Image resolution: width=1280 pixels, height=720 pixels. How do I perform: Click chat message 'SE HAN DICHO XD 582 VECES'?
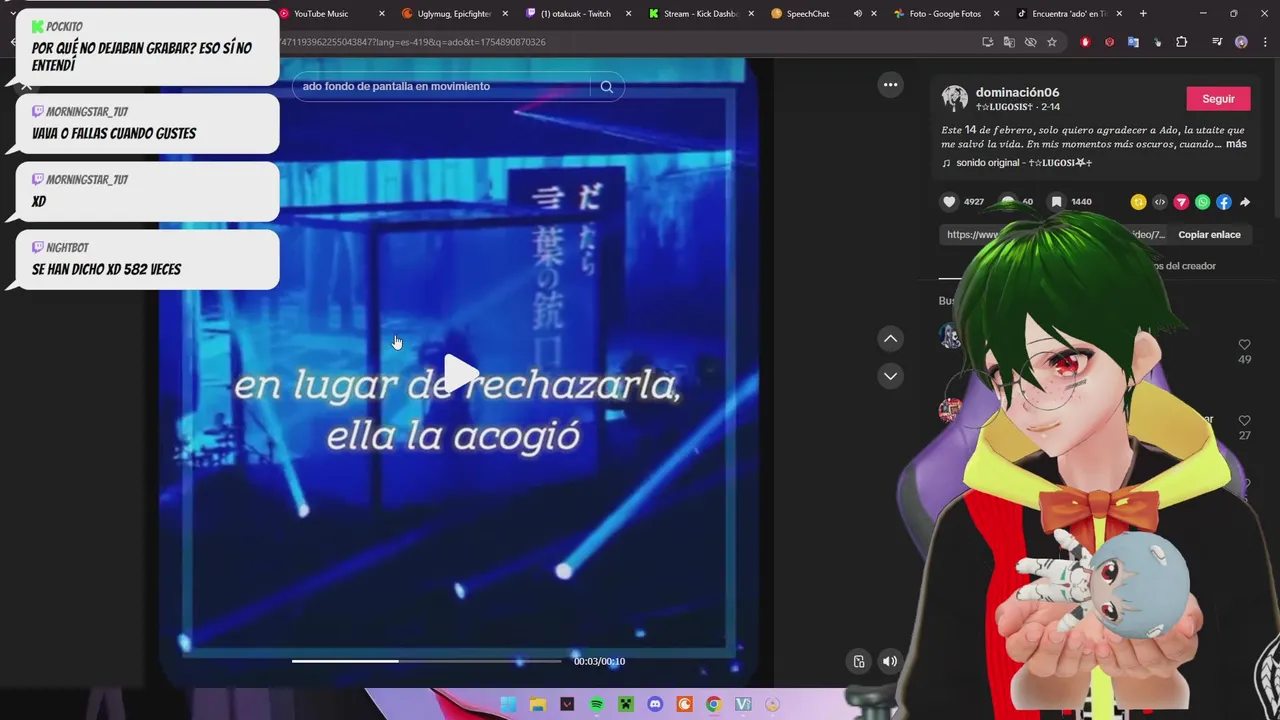click(x=106, y=270)
